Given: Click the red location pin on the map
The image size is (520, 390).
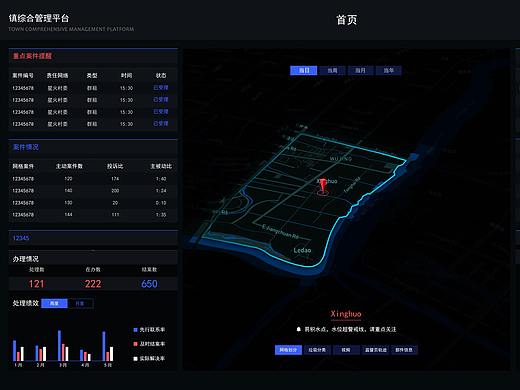Looking at the screenshot, I should pos(322,187).
